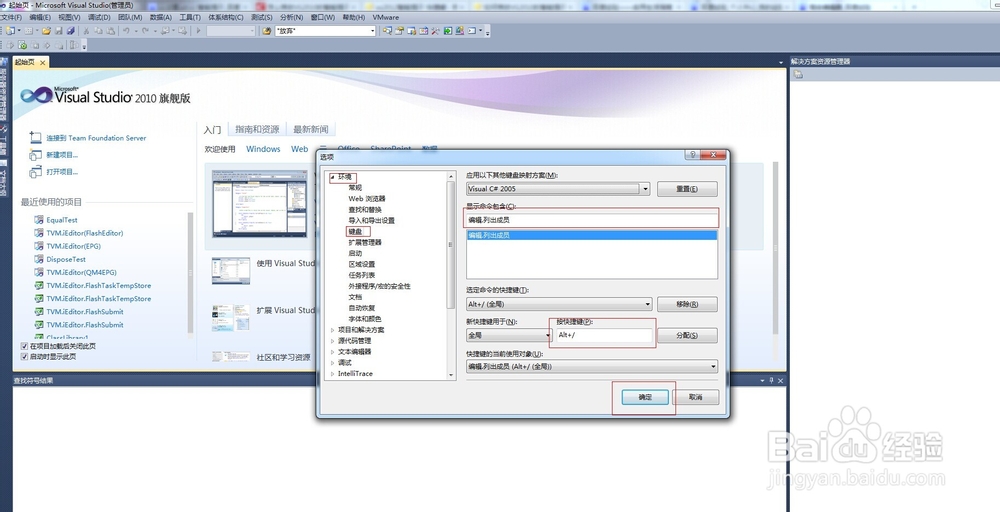Switch to the 最新新闻 tab
The image size is (1000, 512).
[x=311, y=129]
